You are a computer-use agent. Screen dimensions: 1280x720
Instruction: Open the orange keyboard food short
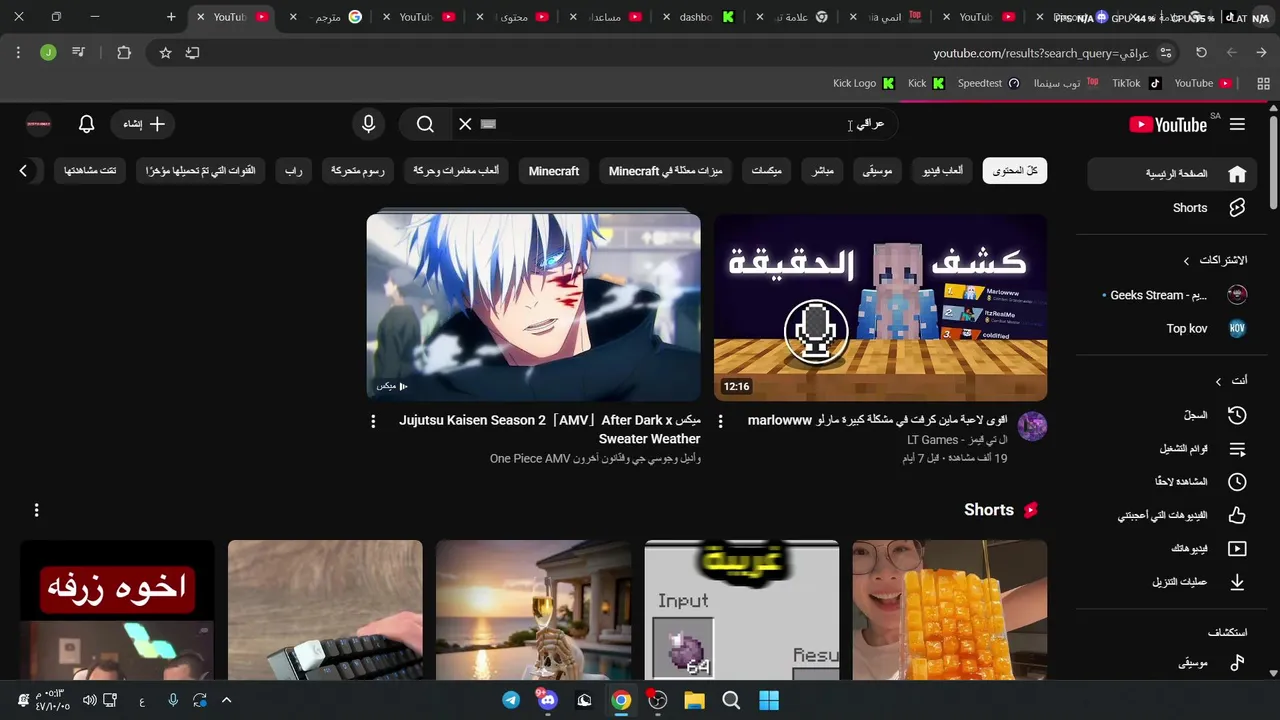coord(950,610)
